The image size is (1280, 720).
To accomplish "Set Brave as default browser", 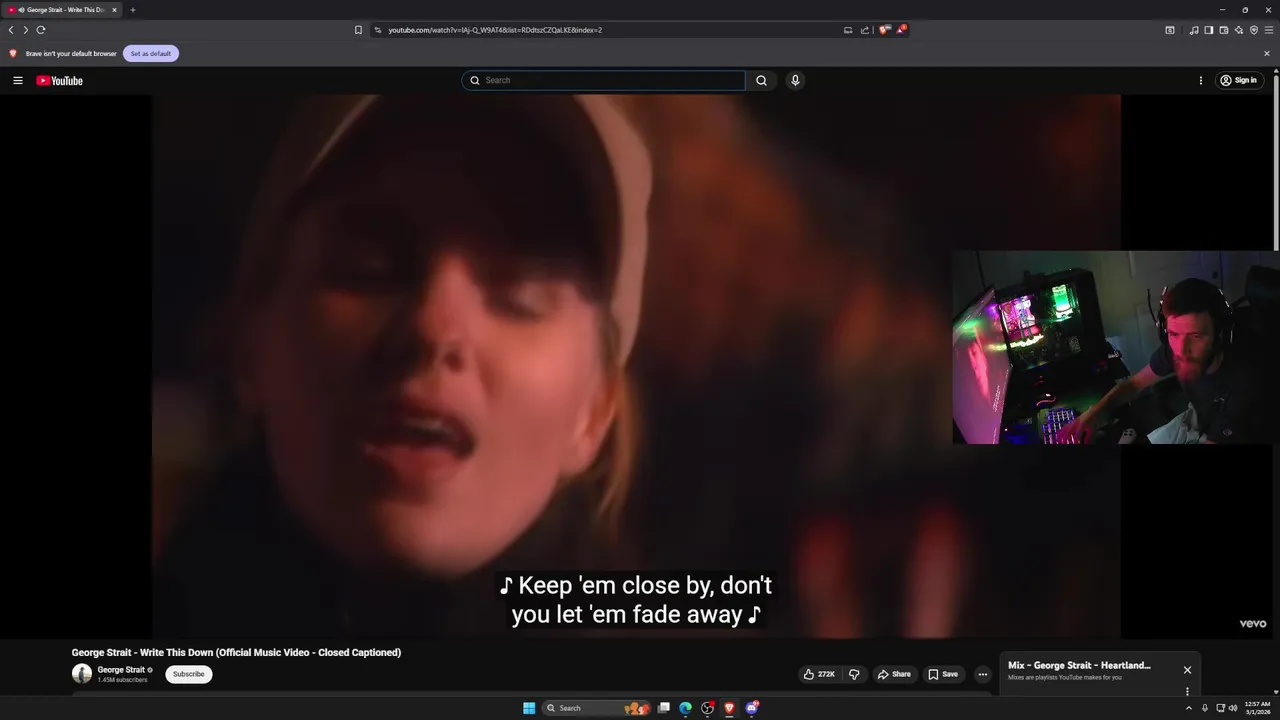I will tap(151, 53).
